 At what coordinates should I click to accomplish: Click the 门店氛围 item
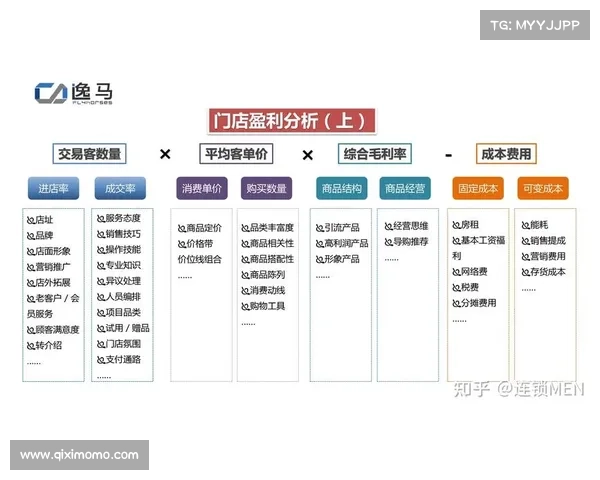click(119, 344)
